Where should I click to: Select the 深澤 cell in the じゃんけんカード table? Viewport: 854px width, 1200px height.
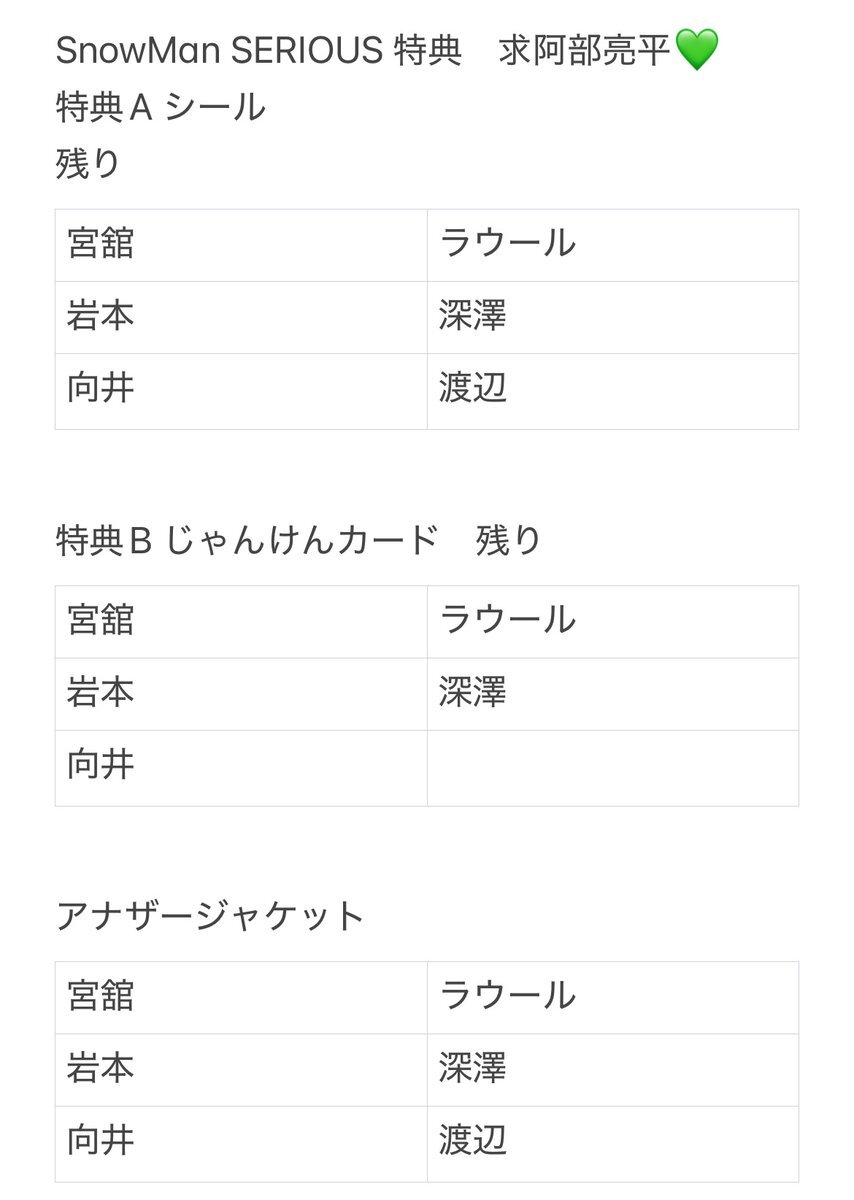(x=613, y=694)
